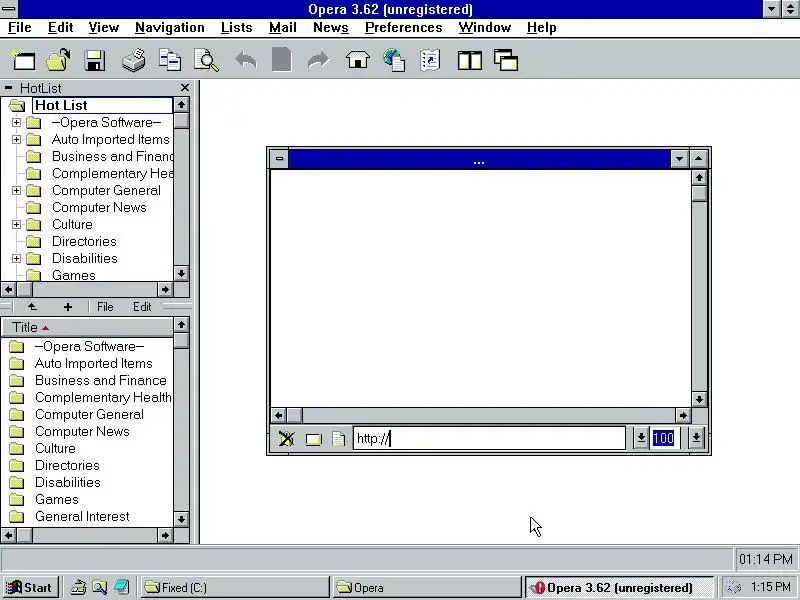Click File in the HotList panel toolbar
Viewport: 800px width, 600px height.
tap(105, 307)
